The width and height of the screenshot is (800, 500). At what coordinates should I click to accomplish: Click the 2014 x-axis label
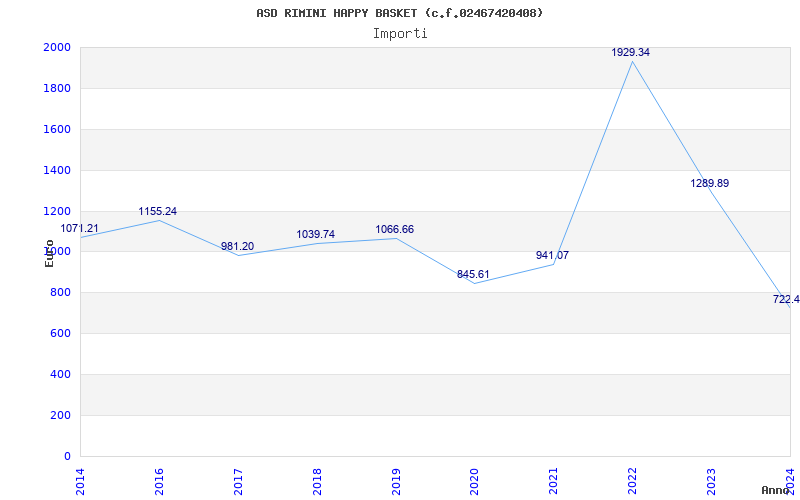(80, 481)
